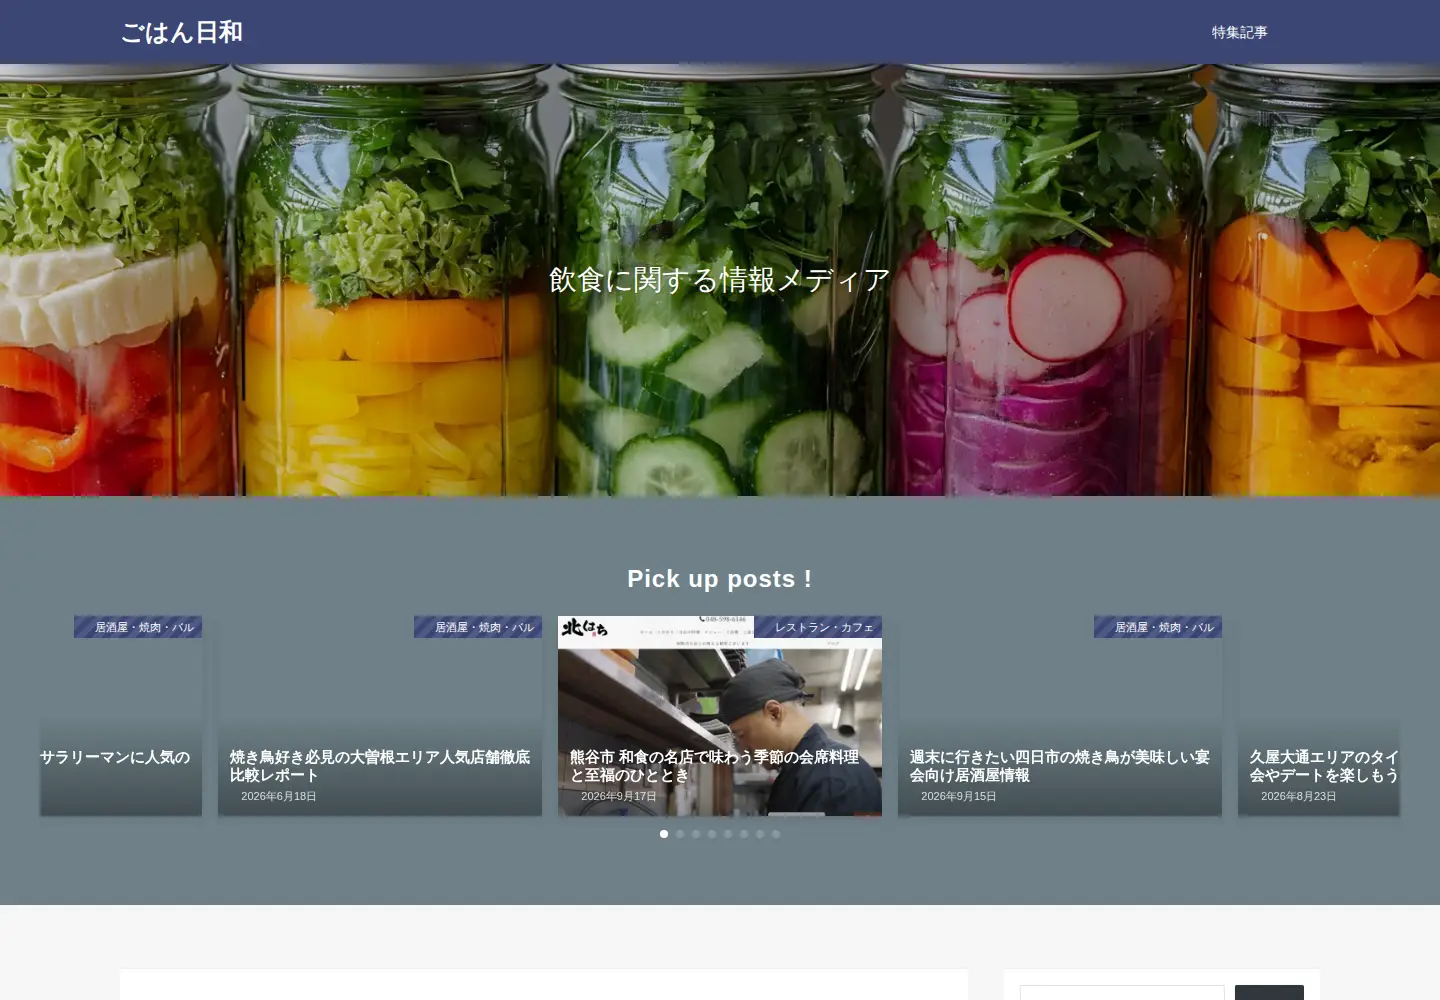
Task: Go to the fifth carousel pagination dot
Action: pos(728,834)
